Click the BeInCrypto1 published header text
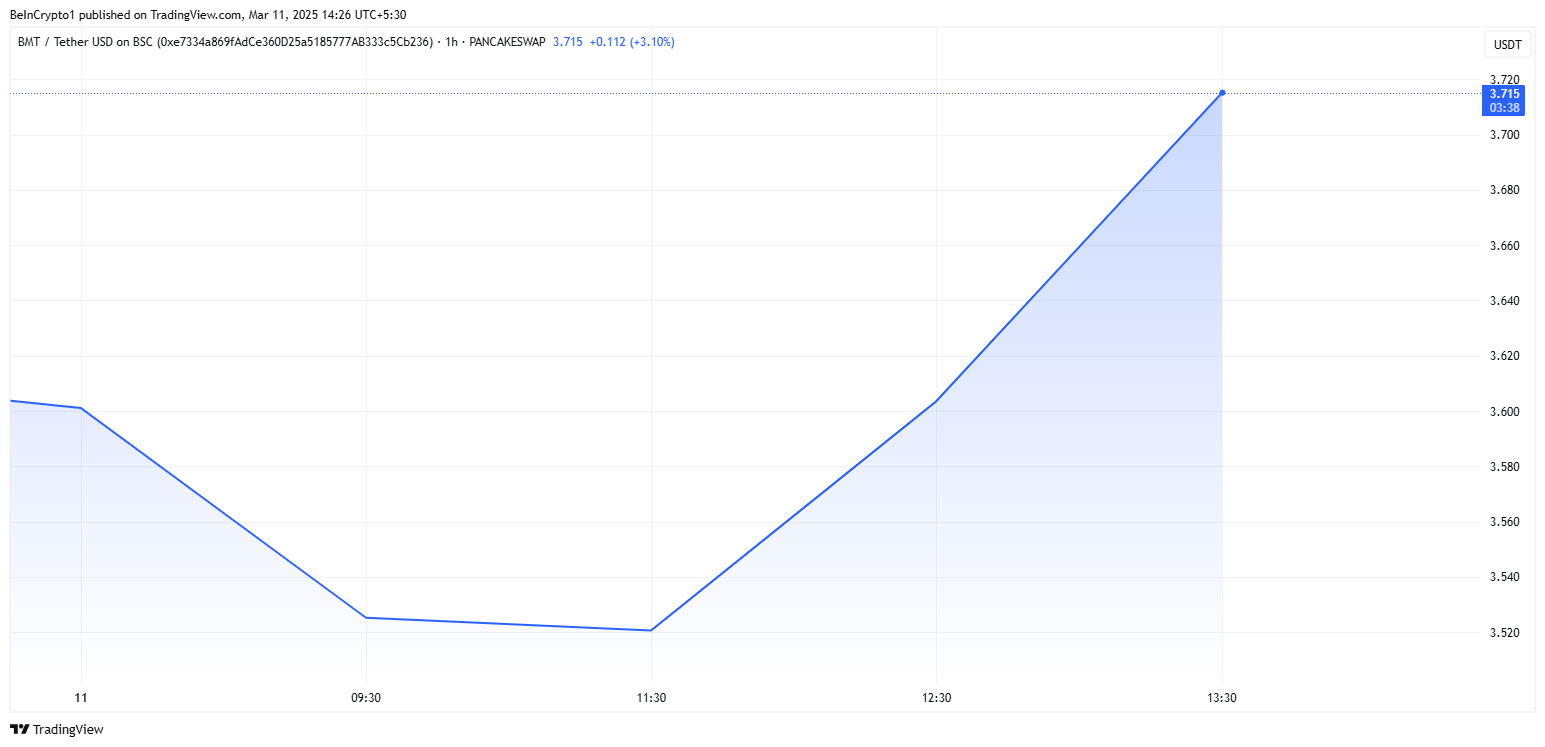 [210, 14]
